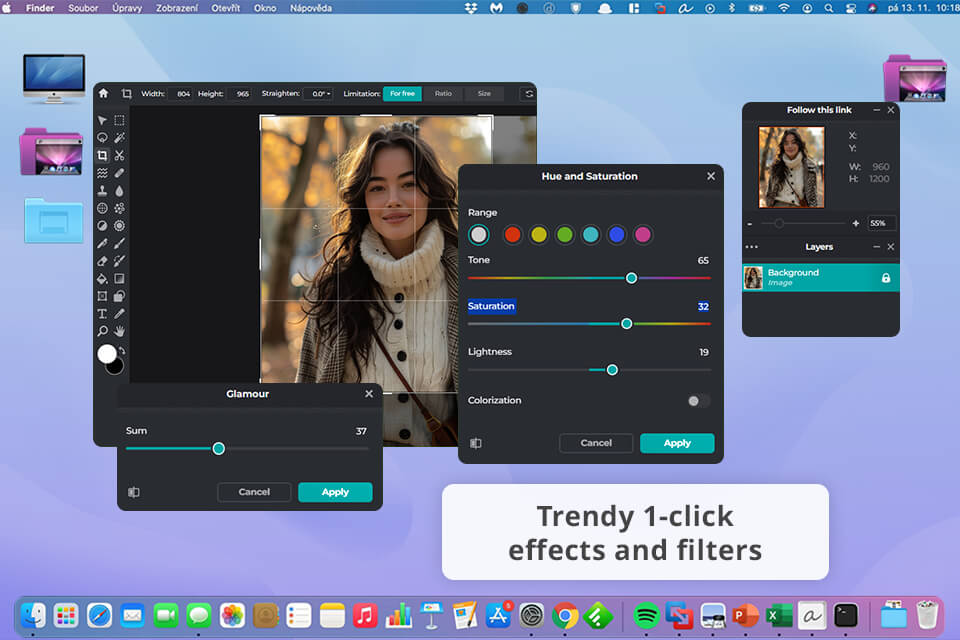
Task: Apply the Glamour effect
Action: [x=335, y=492]
